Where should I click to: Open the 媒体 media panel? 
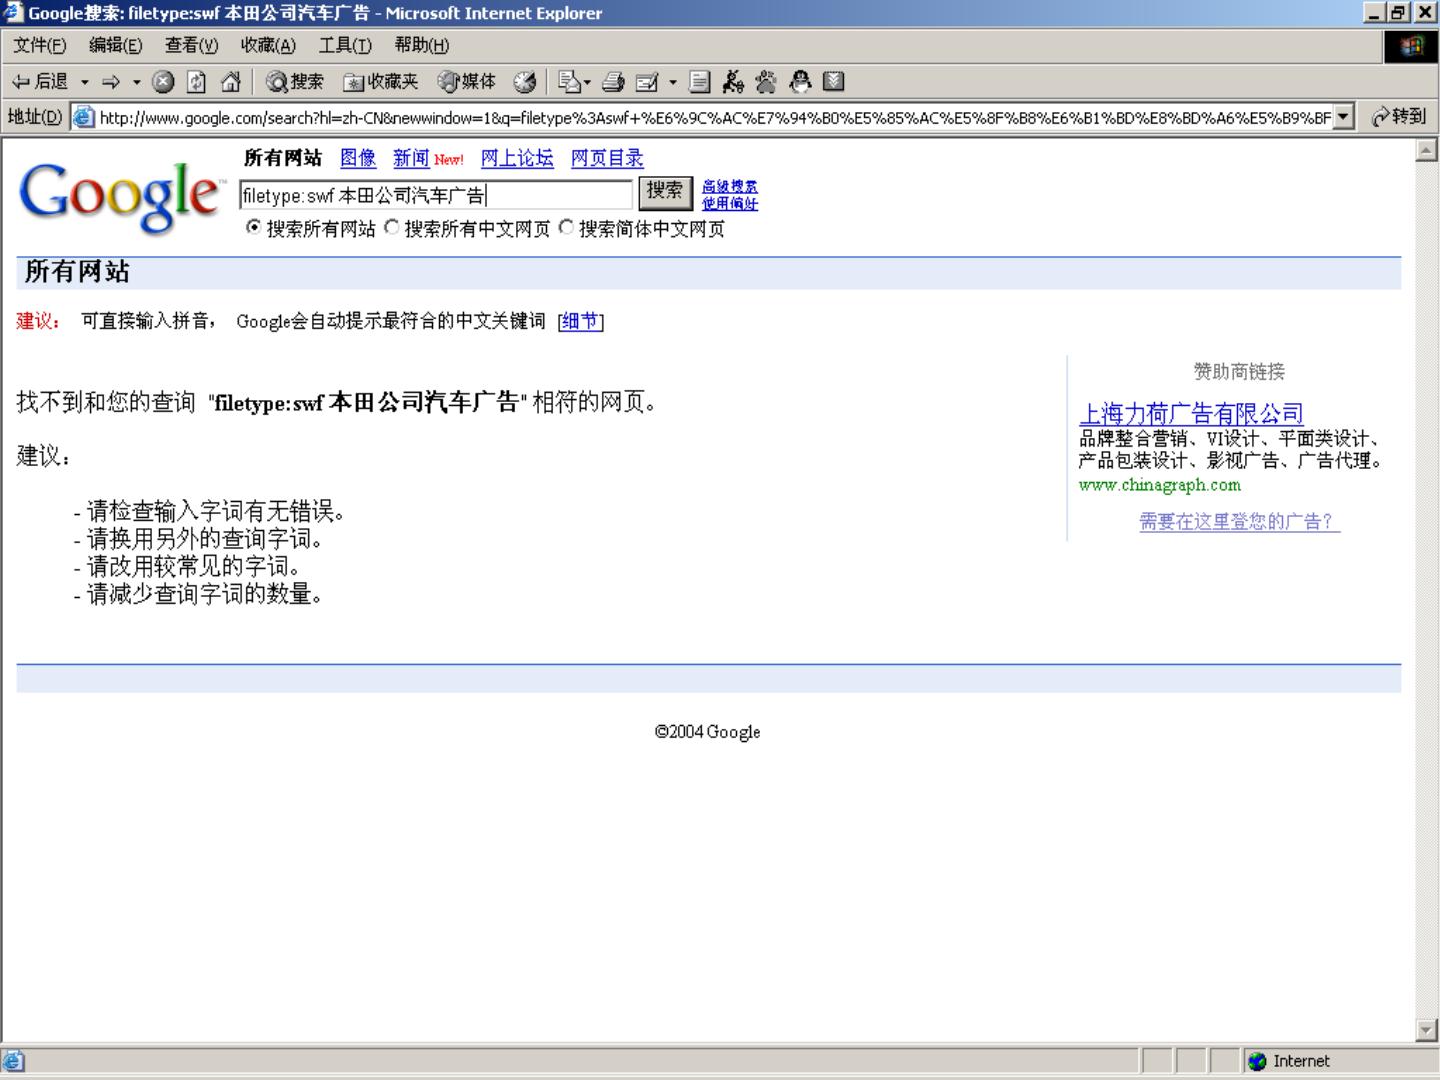467,82
